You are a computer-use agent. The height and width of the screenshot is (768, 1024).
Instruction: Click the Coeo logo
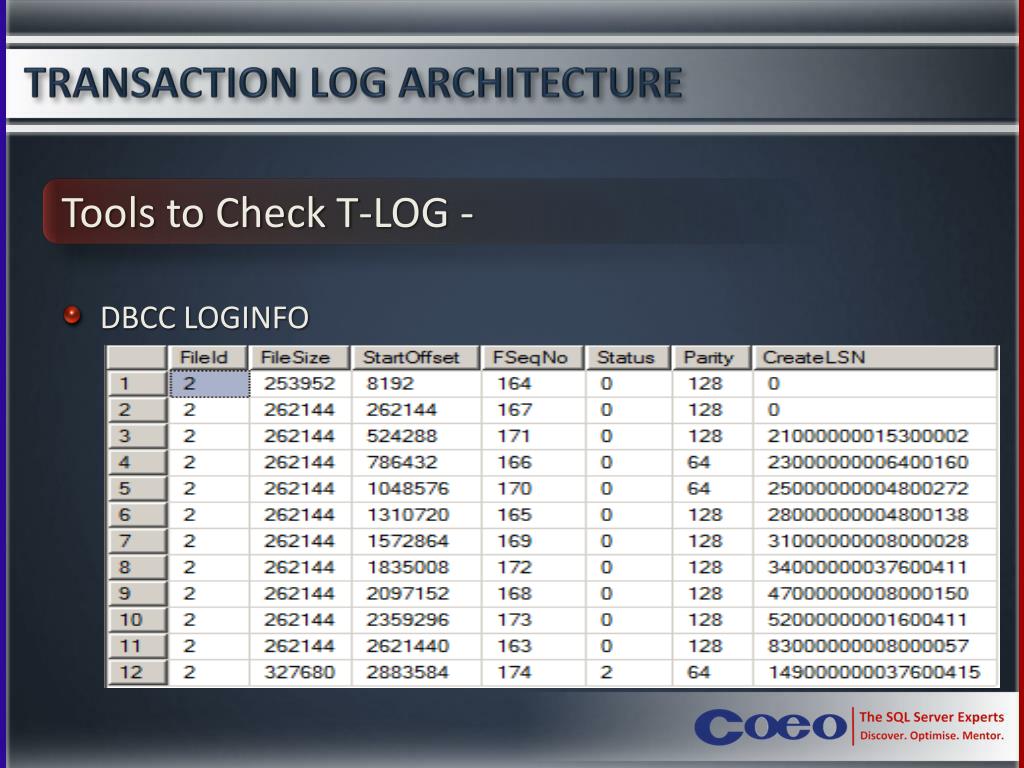click(771, 726)
